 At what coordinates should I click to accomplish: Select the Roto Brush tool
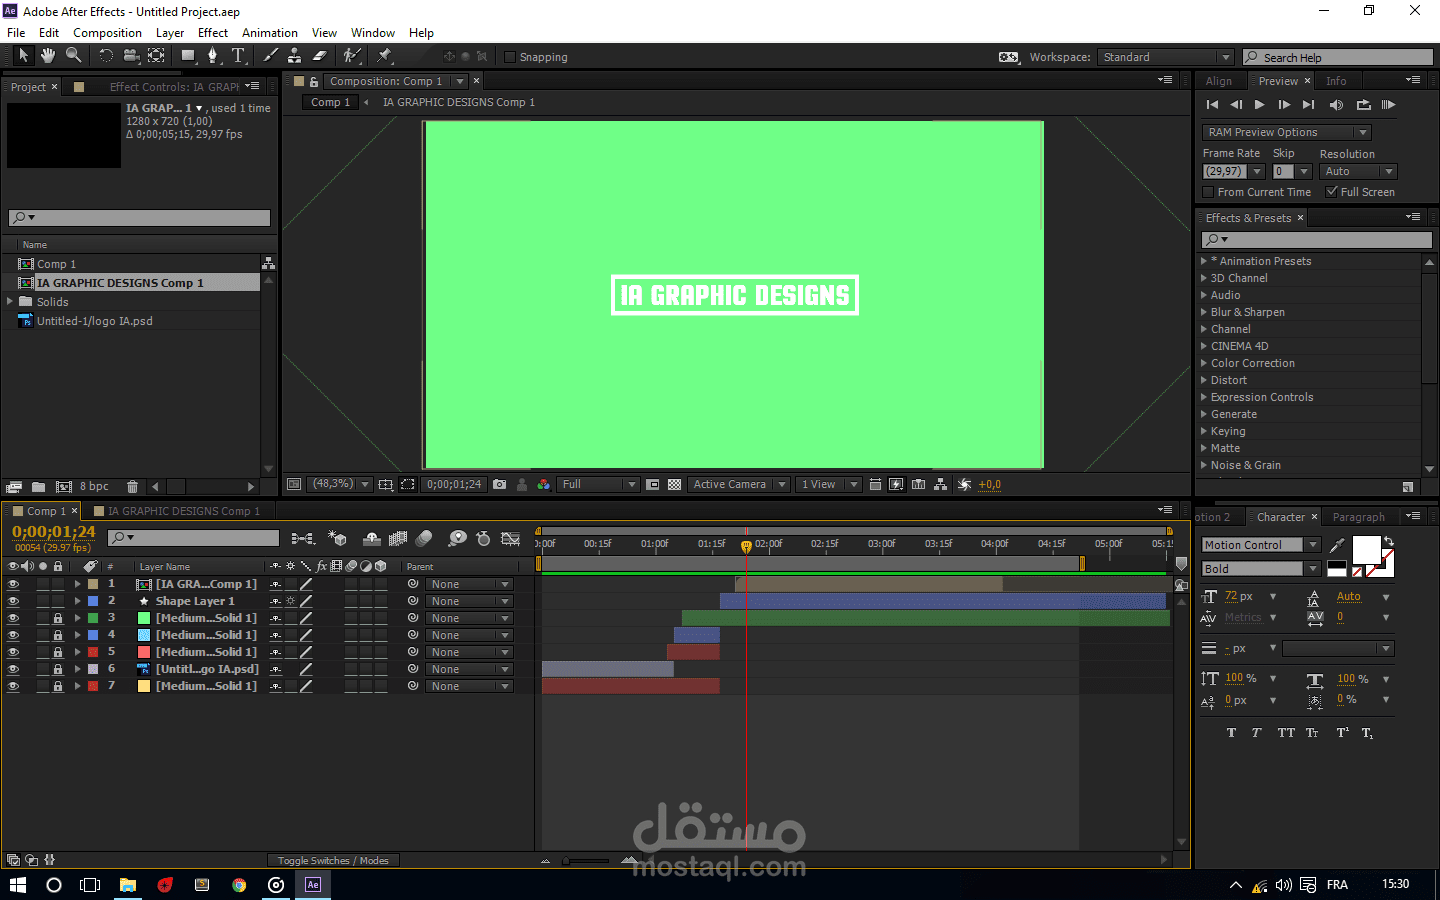coord(351,56)
